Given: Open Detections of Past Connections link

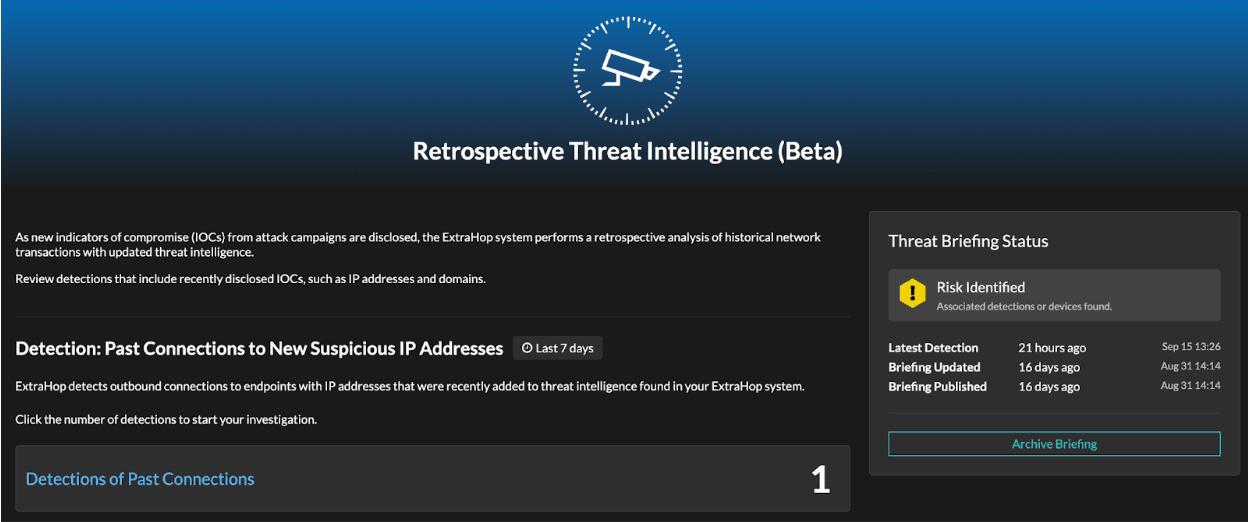Looking at the screenshot, I should coord(140,479).
